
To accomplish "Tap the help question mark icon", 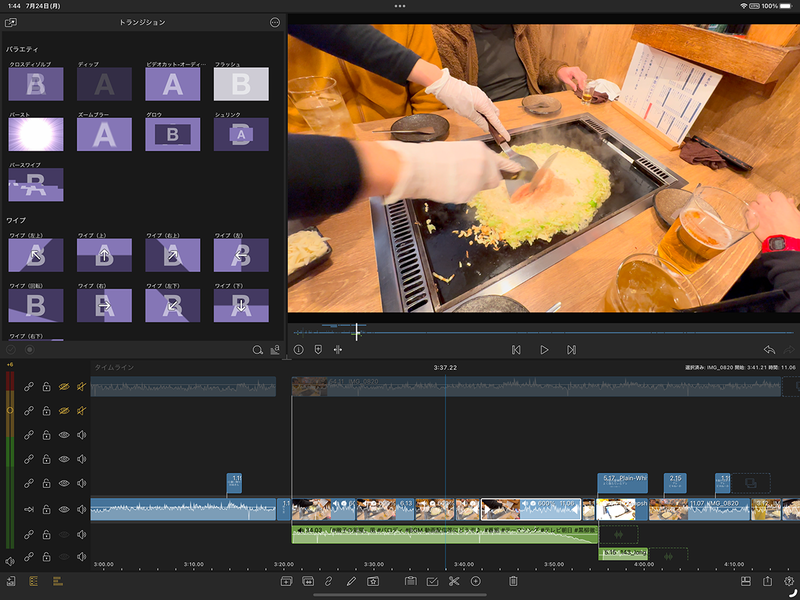I will tap(790, 581).
